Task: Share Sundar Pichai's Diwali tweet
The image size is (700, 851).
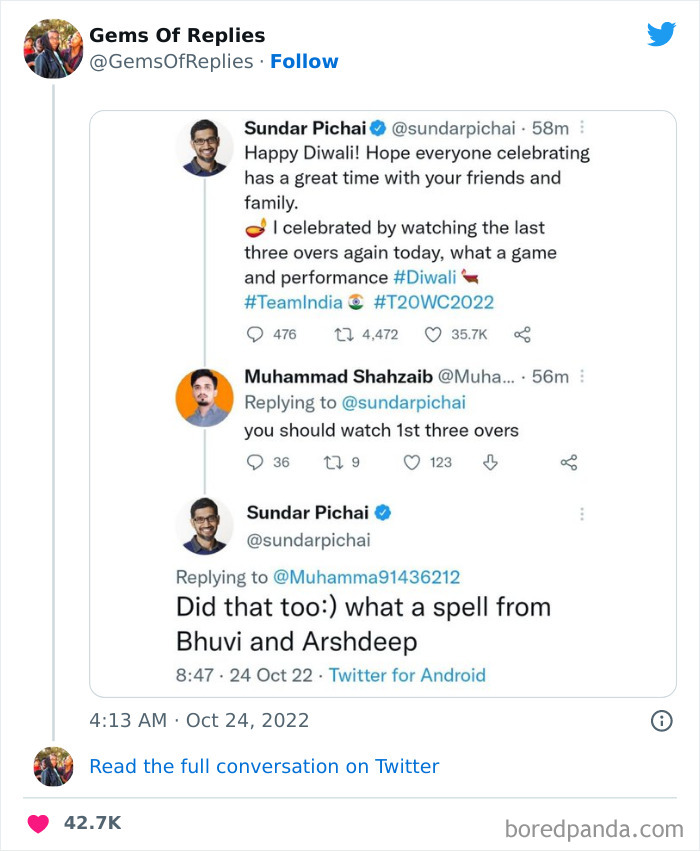Action: coord(522,335)
